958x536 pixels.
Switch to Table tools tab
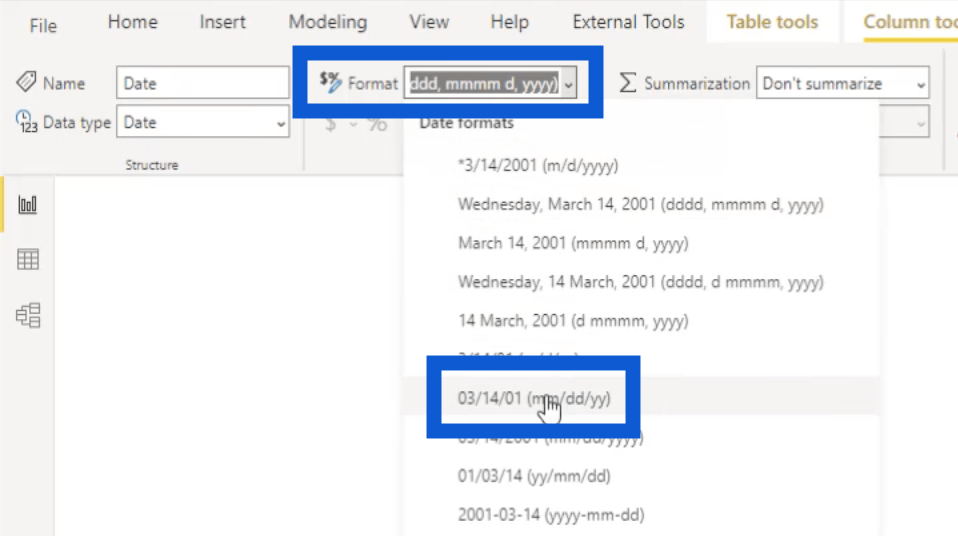tap(772, 22)
